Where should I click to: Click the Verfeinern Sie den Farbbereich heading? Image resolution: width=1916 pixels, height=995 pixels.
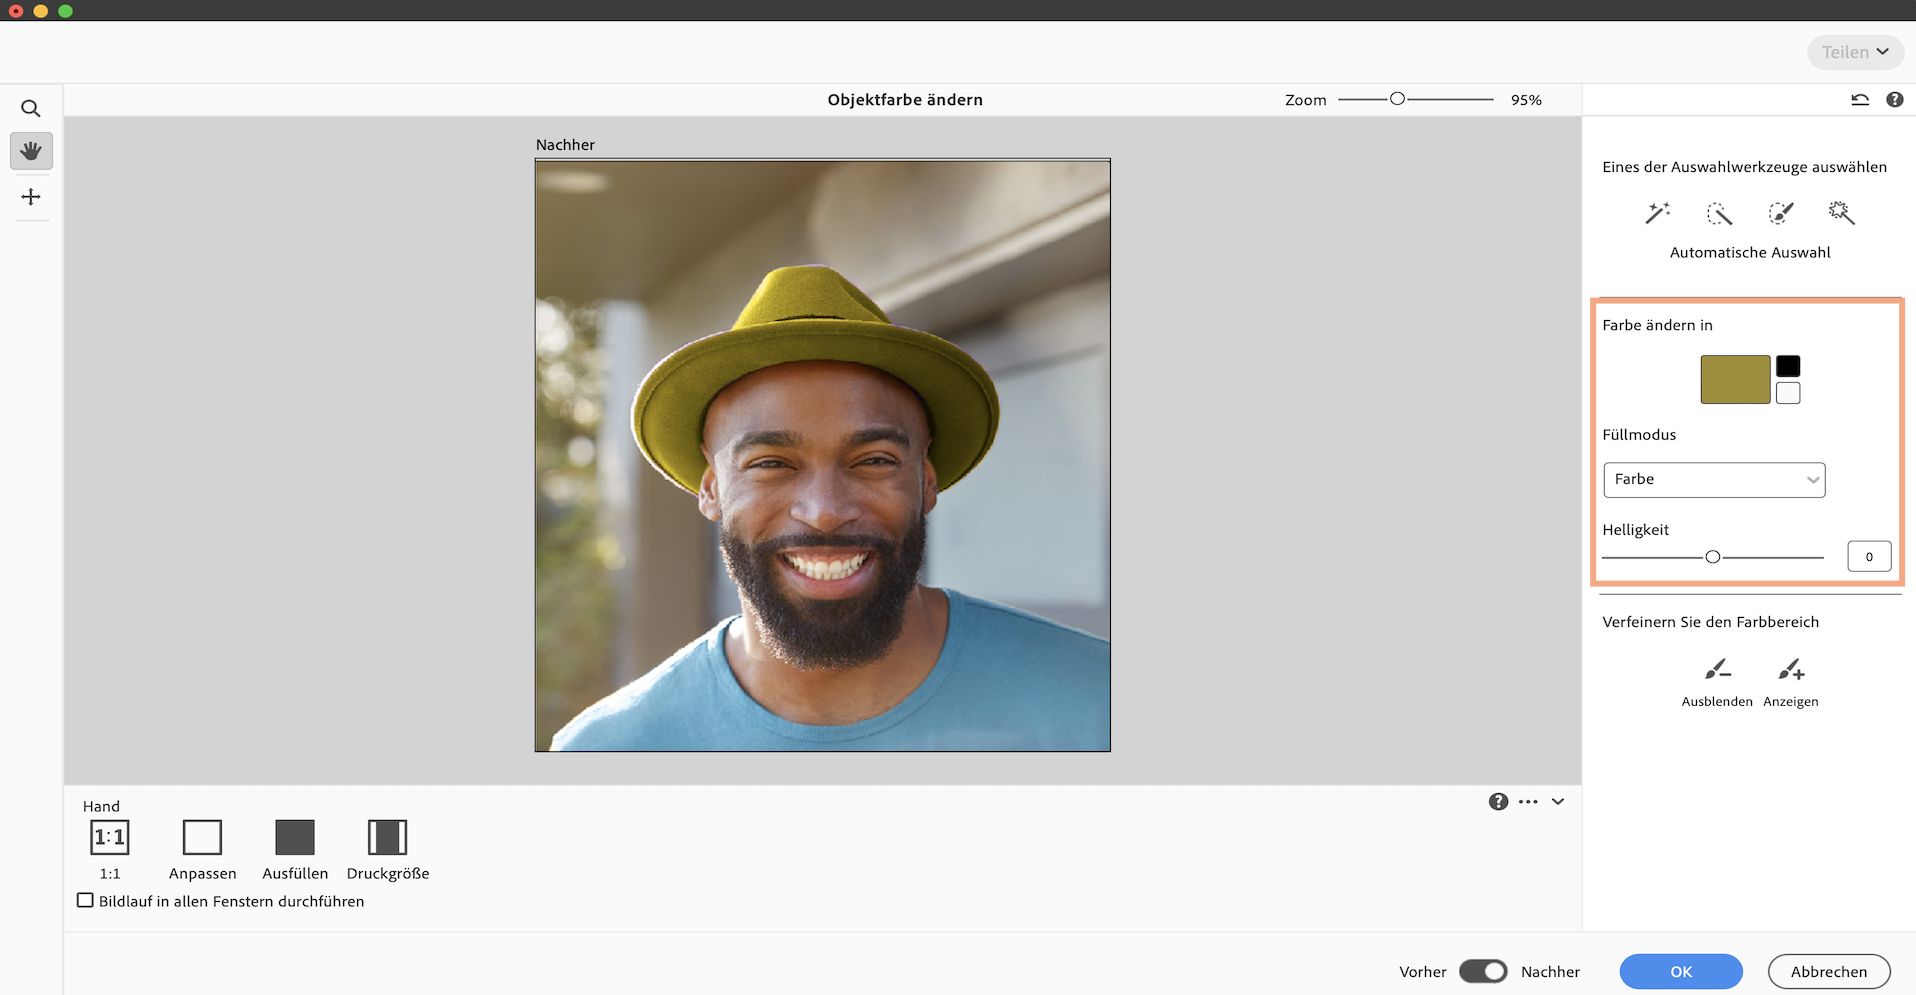tap(1710, 622)
